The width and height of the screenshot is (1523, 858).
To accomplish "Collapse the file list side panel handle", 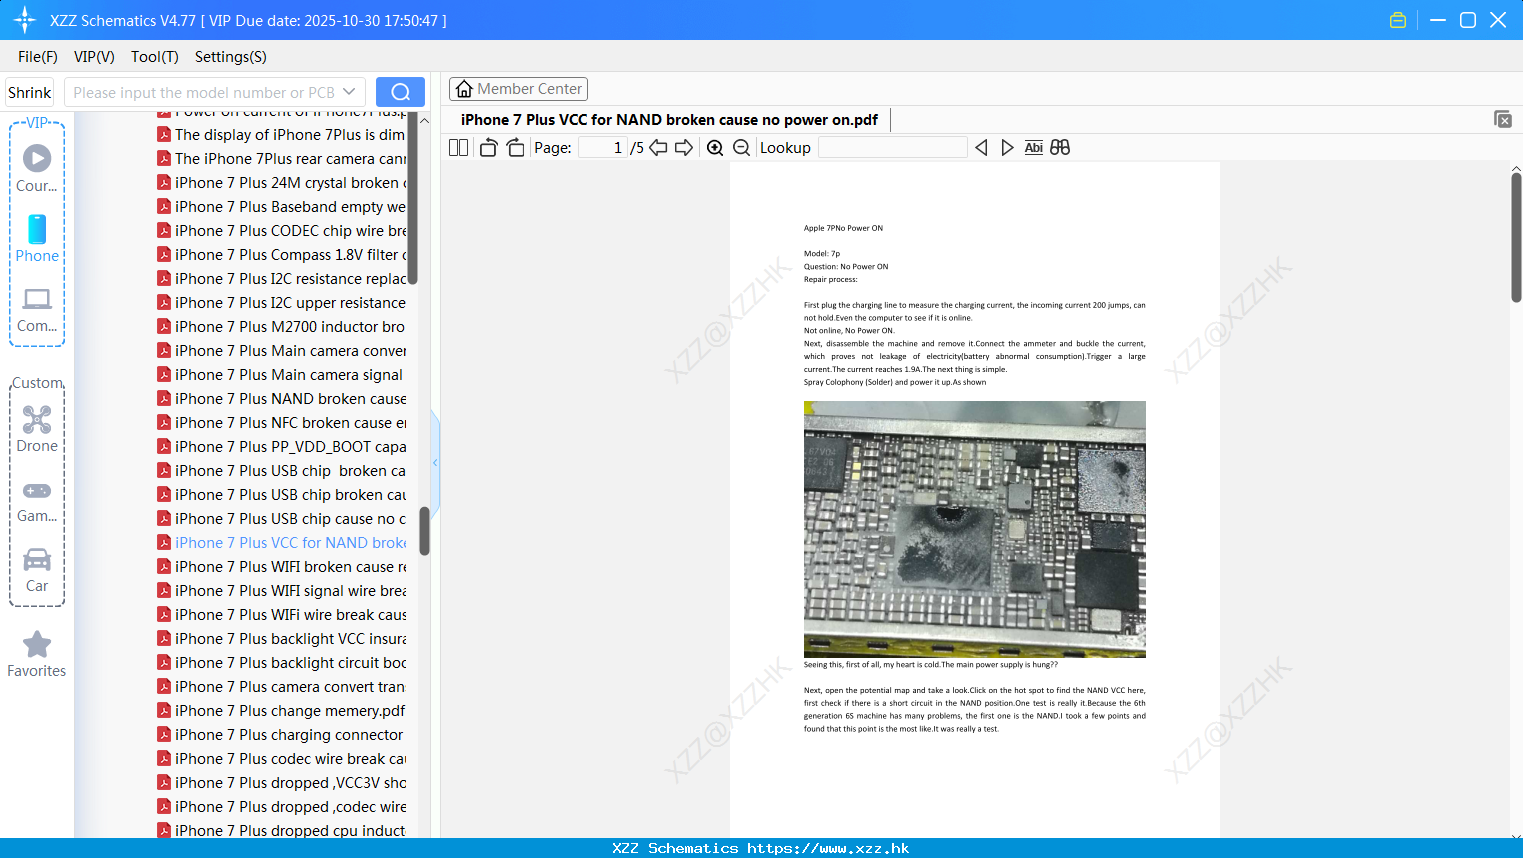I will 435,463.
